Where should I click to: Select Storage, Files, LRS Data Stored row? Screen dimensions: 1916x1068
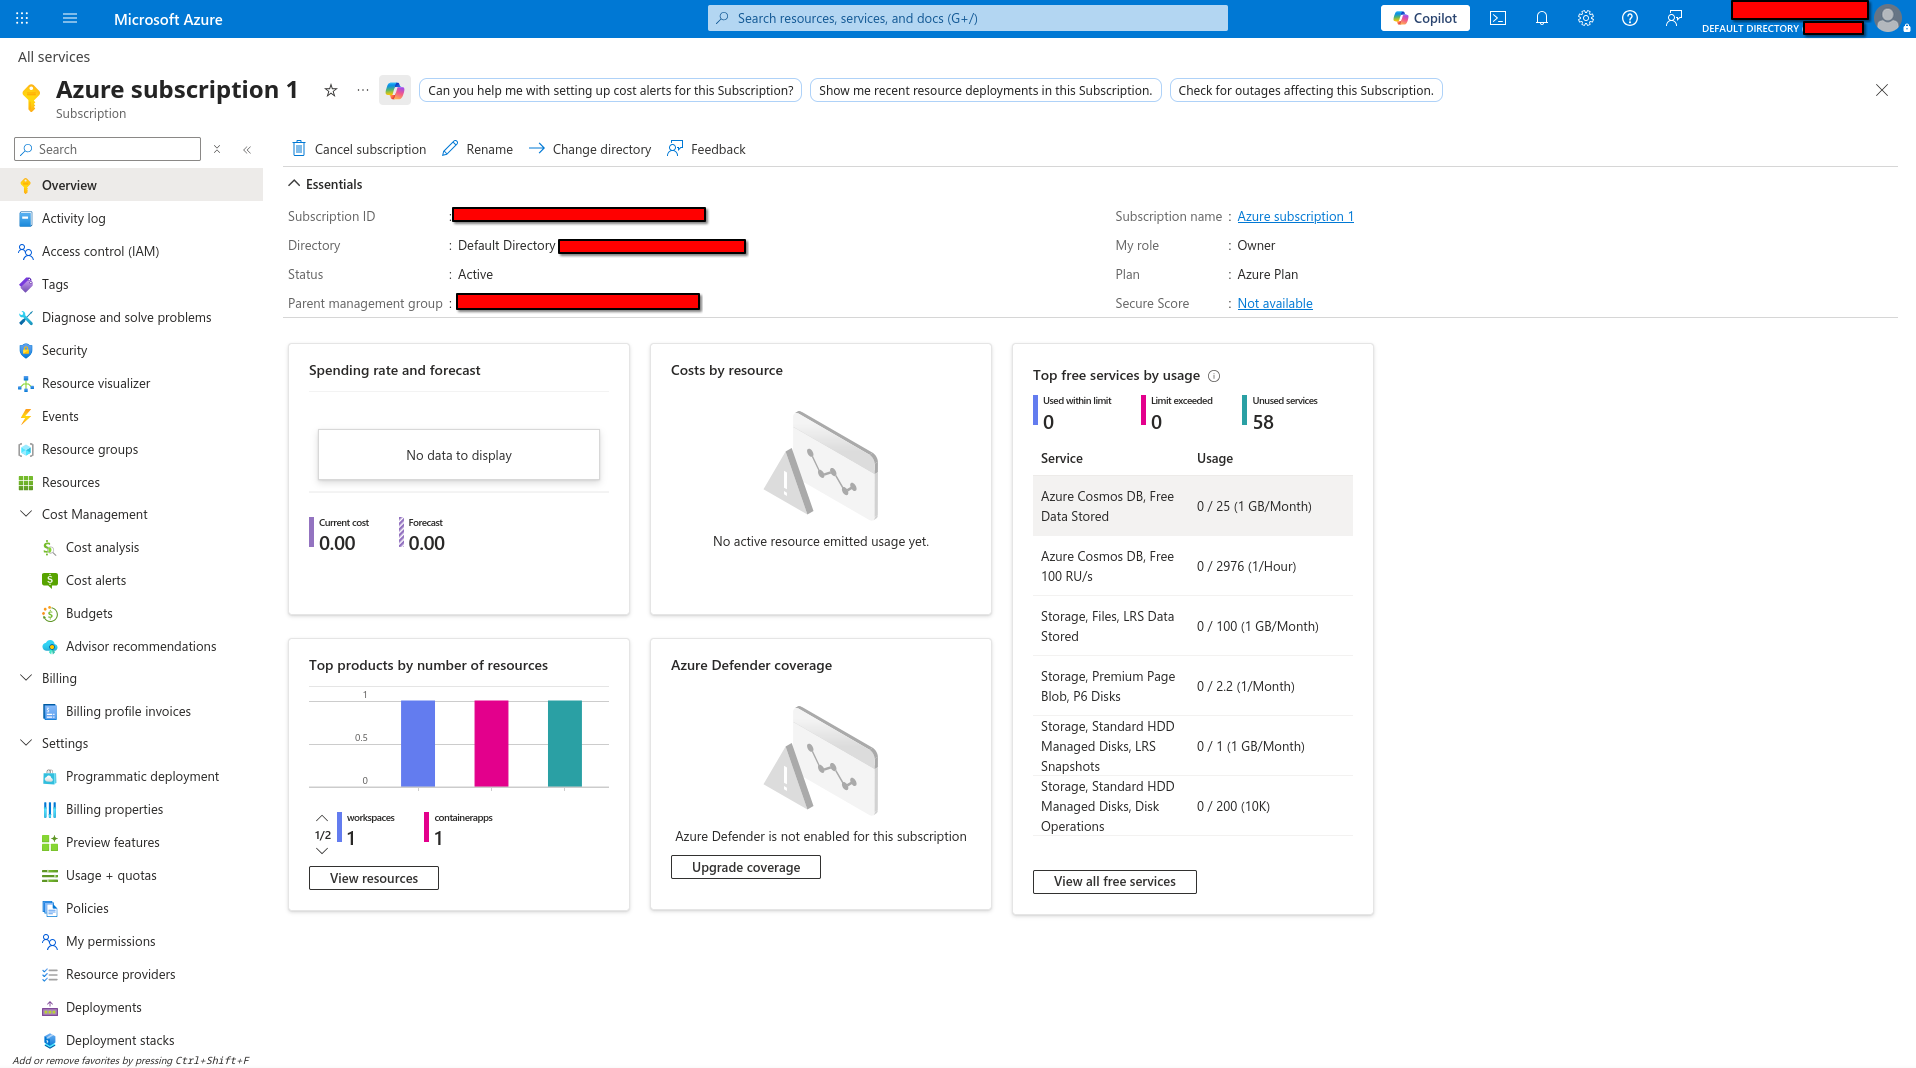pyautogui.click(x=1193, y=626)
